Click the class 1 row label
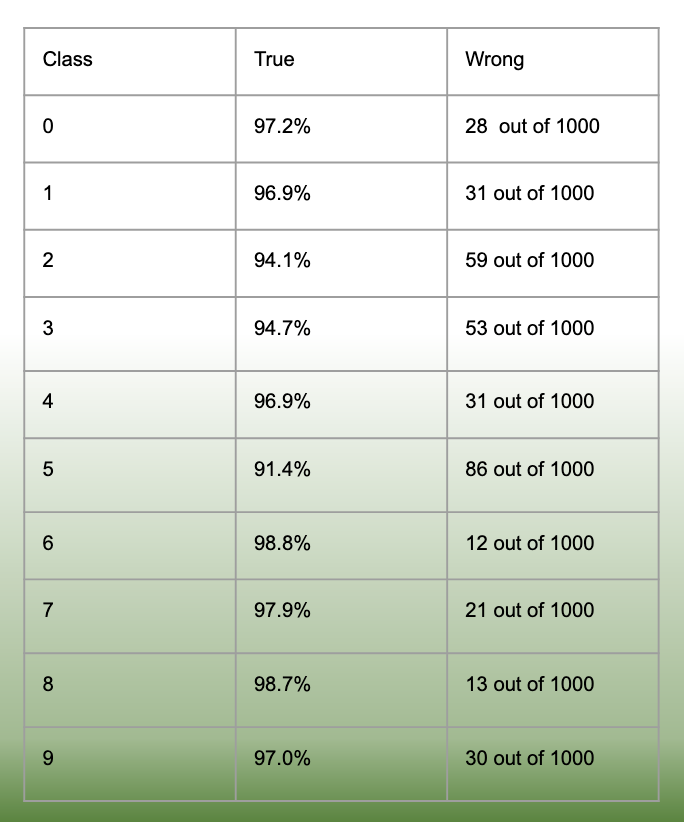The height and width of the screenshot is (822, 684). [x=48, y=193]
